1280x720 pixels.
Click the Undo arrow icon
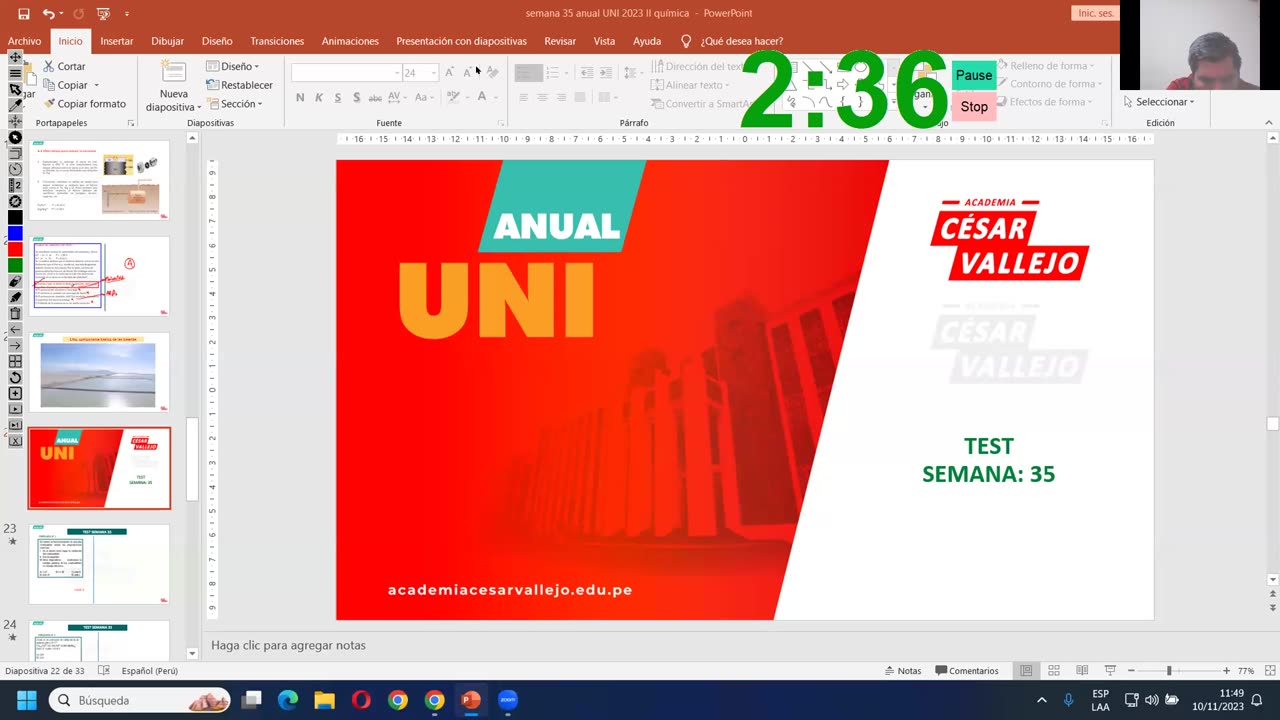pos(49,14)
